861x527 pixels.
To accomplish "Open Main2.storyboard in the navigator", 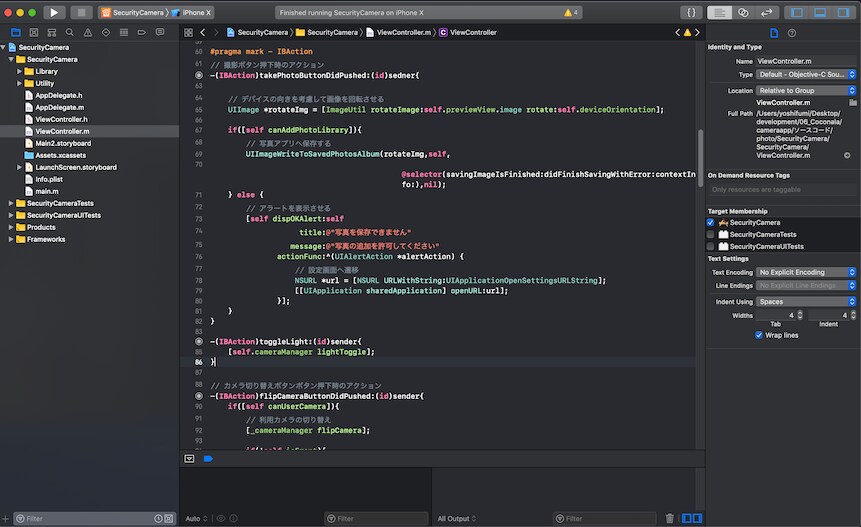I will pos(63,143).
